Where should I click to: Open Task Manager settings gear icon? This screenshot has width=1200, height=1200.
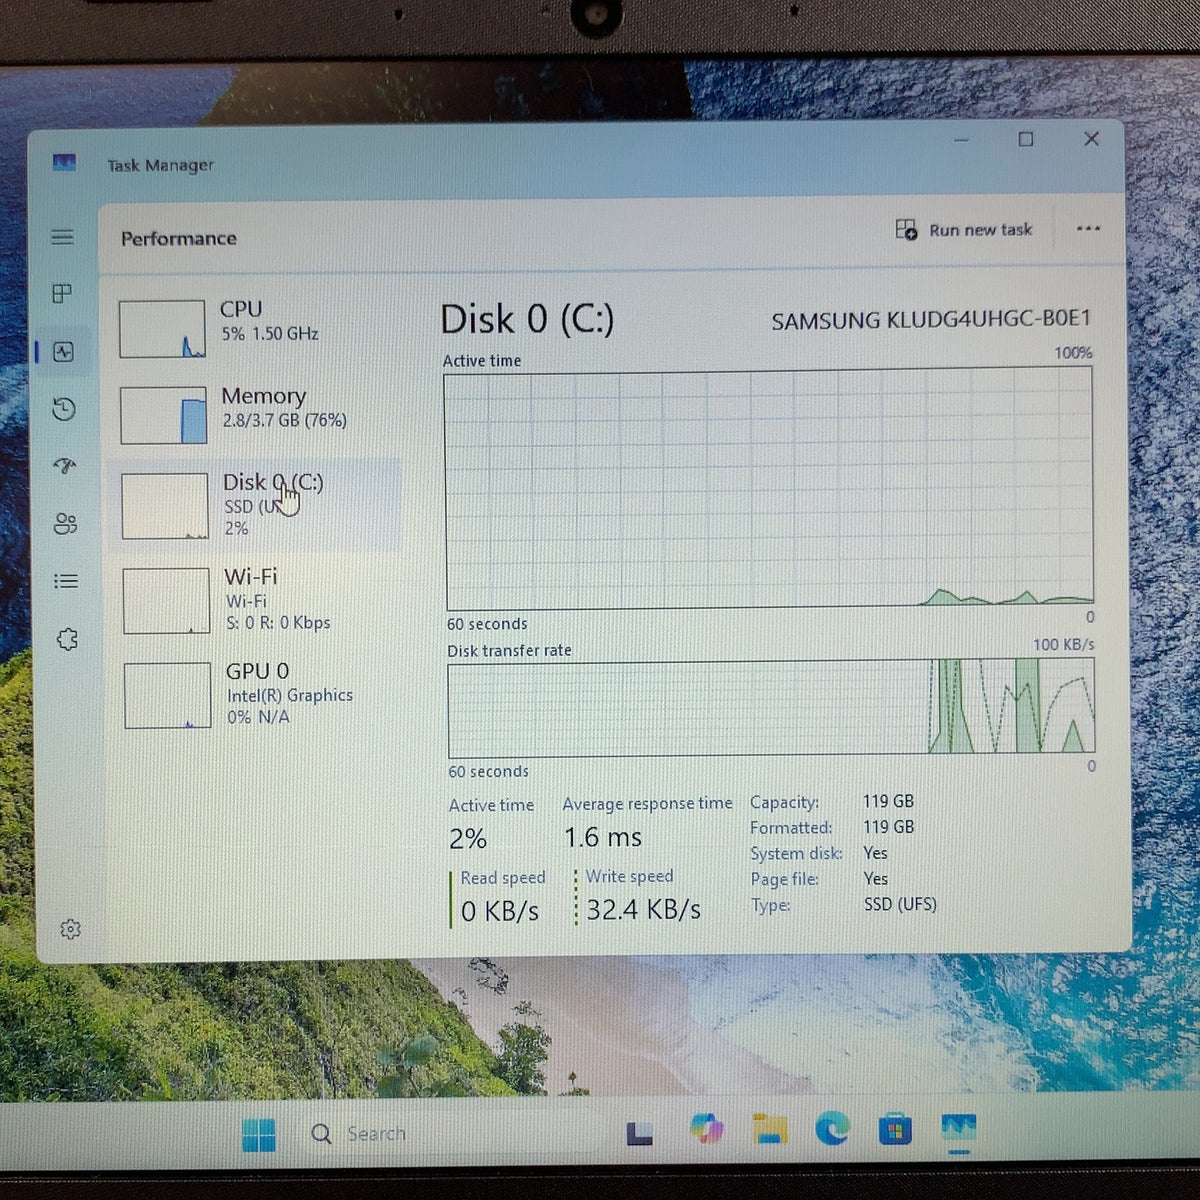(x=70, y=929)
